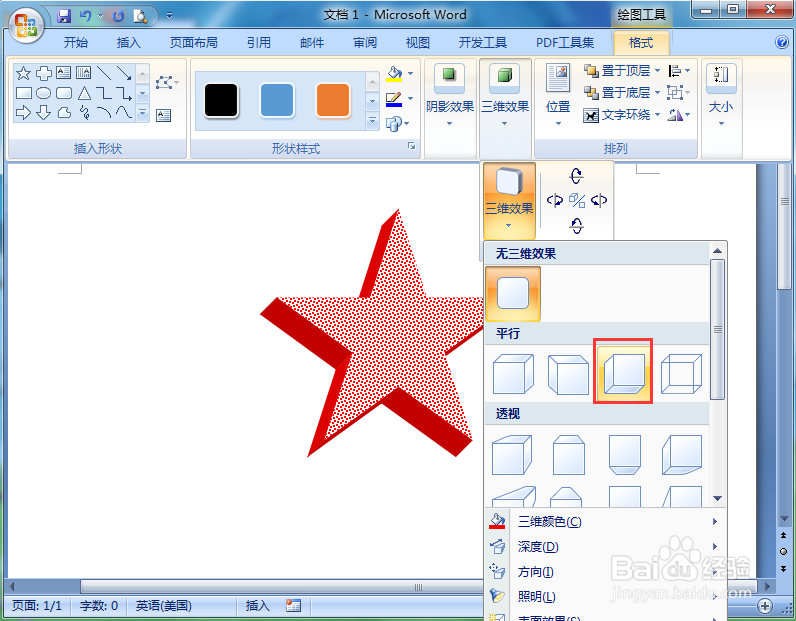Open the group objects menu
This screenshot has width=796, height=621.
(679, 92)
